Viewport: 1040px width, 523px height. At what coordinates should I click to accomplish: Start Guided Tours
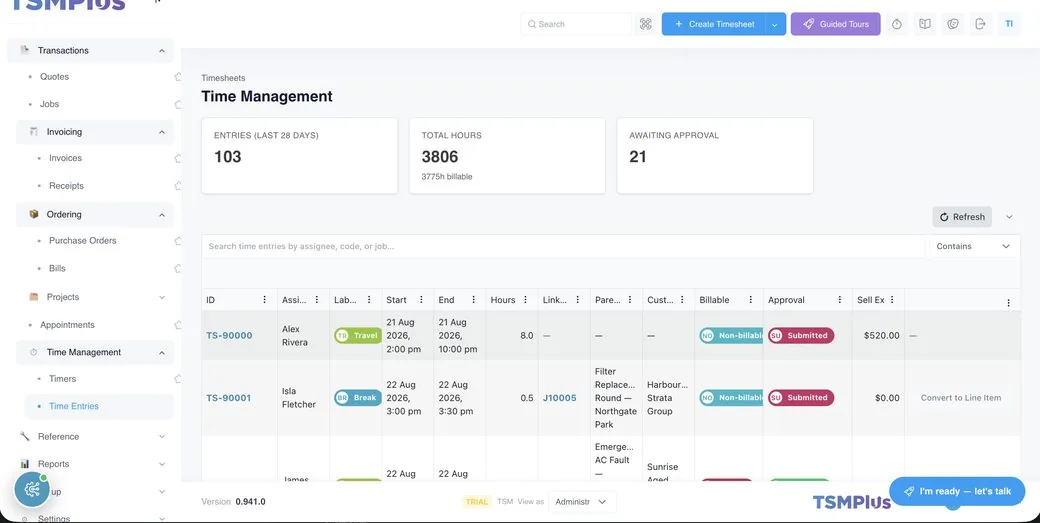(x=836, y=24)
